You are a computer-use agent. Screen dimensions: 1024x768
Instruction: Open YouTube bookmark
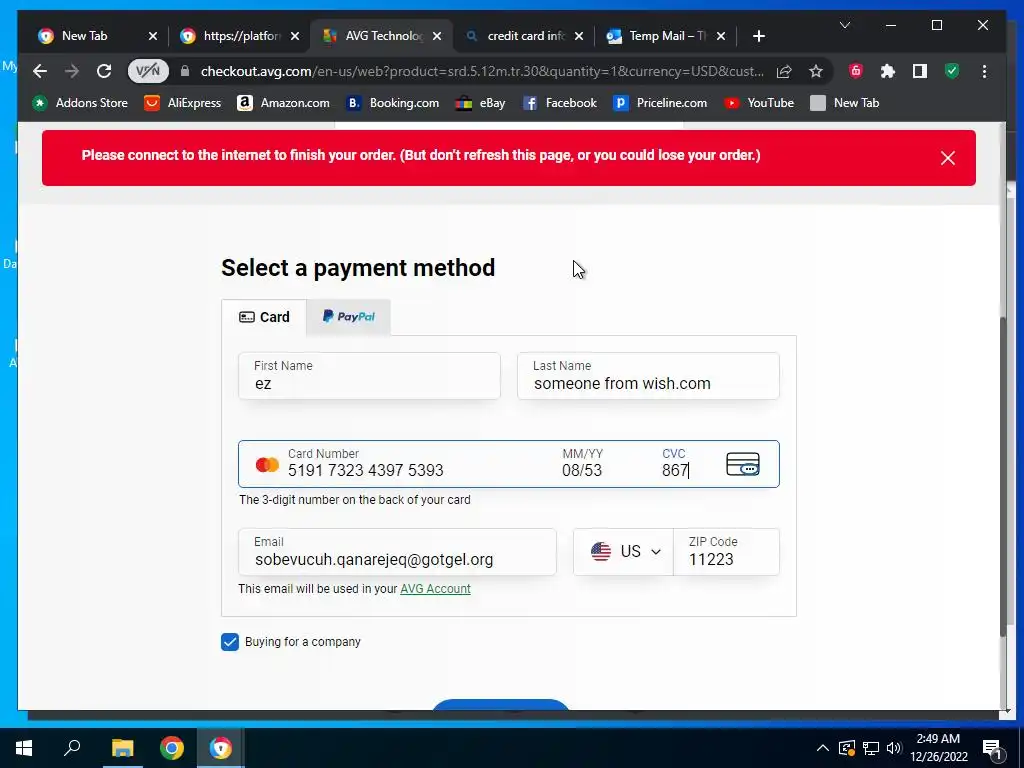tap(760, 103)
